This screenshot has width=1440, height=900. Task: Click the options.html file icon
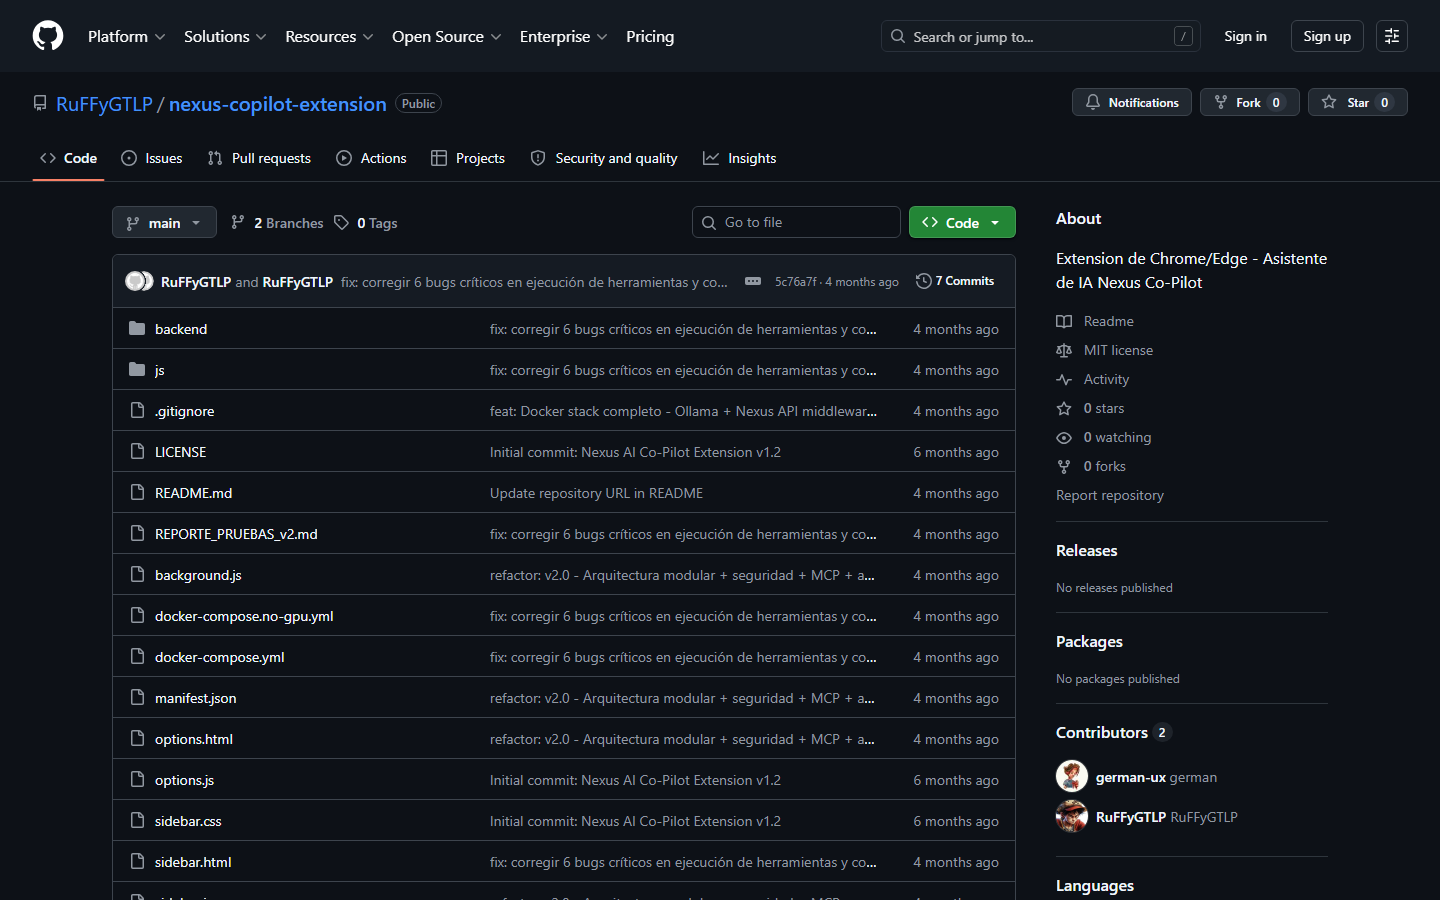(137, 739)
